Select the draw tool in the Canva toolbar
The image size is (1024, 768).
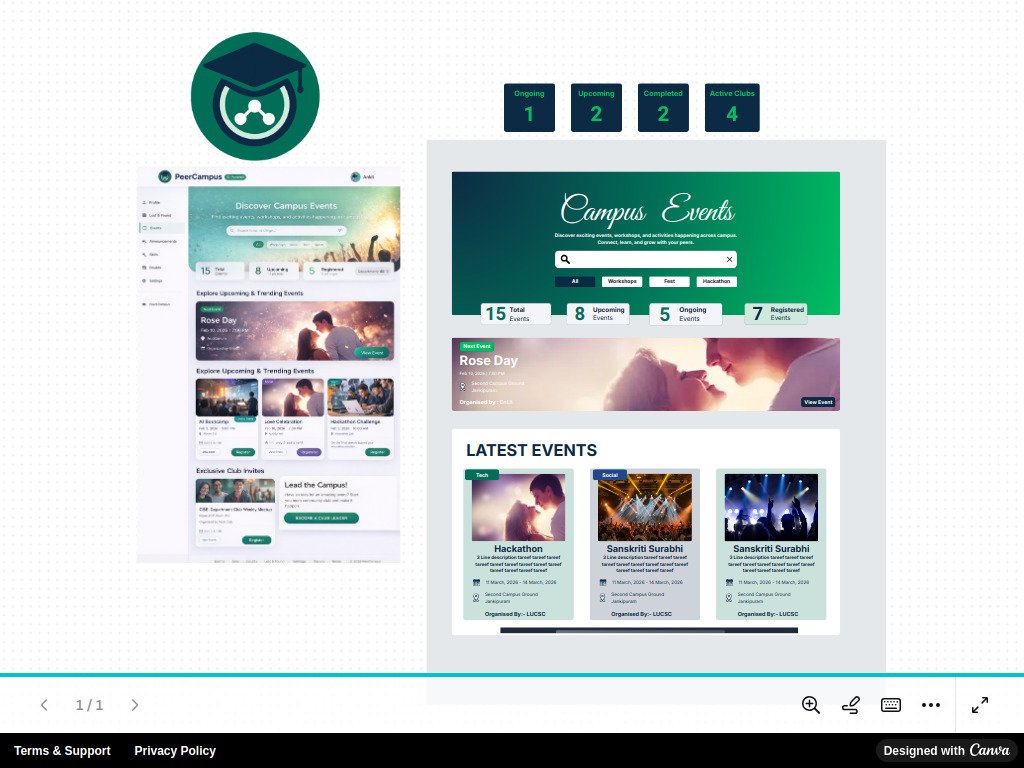click(850, 705)
